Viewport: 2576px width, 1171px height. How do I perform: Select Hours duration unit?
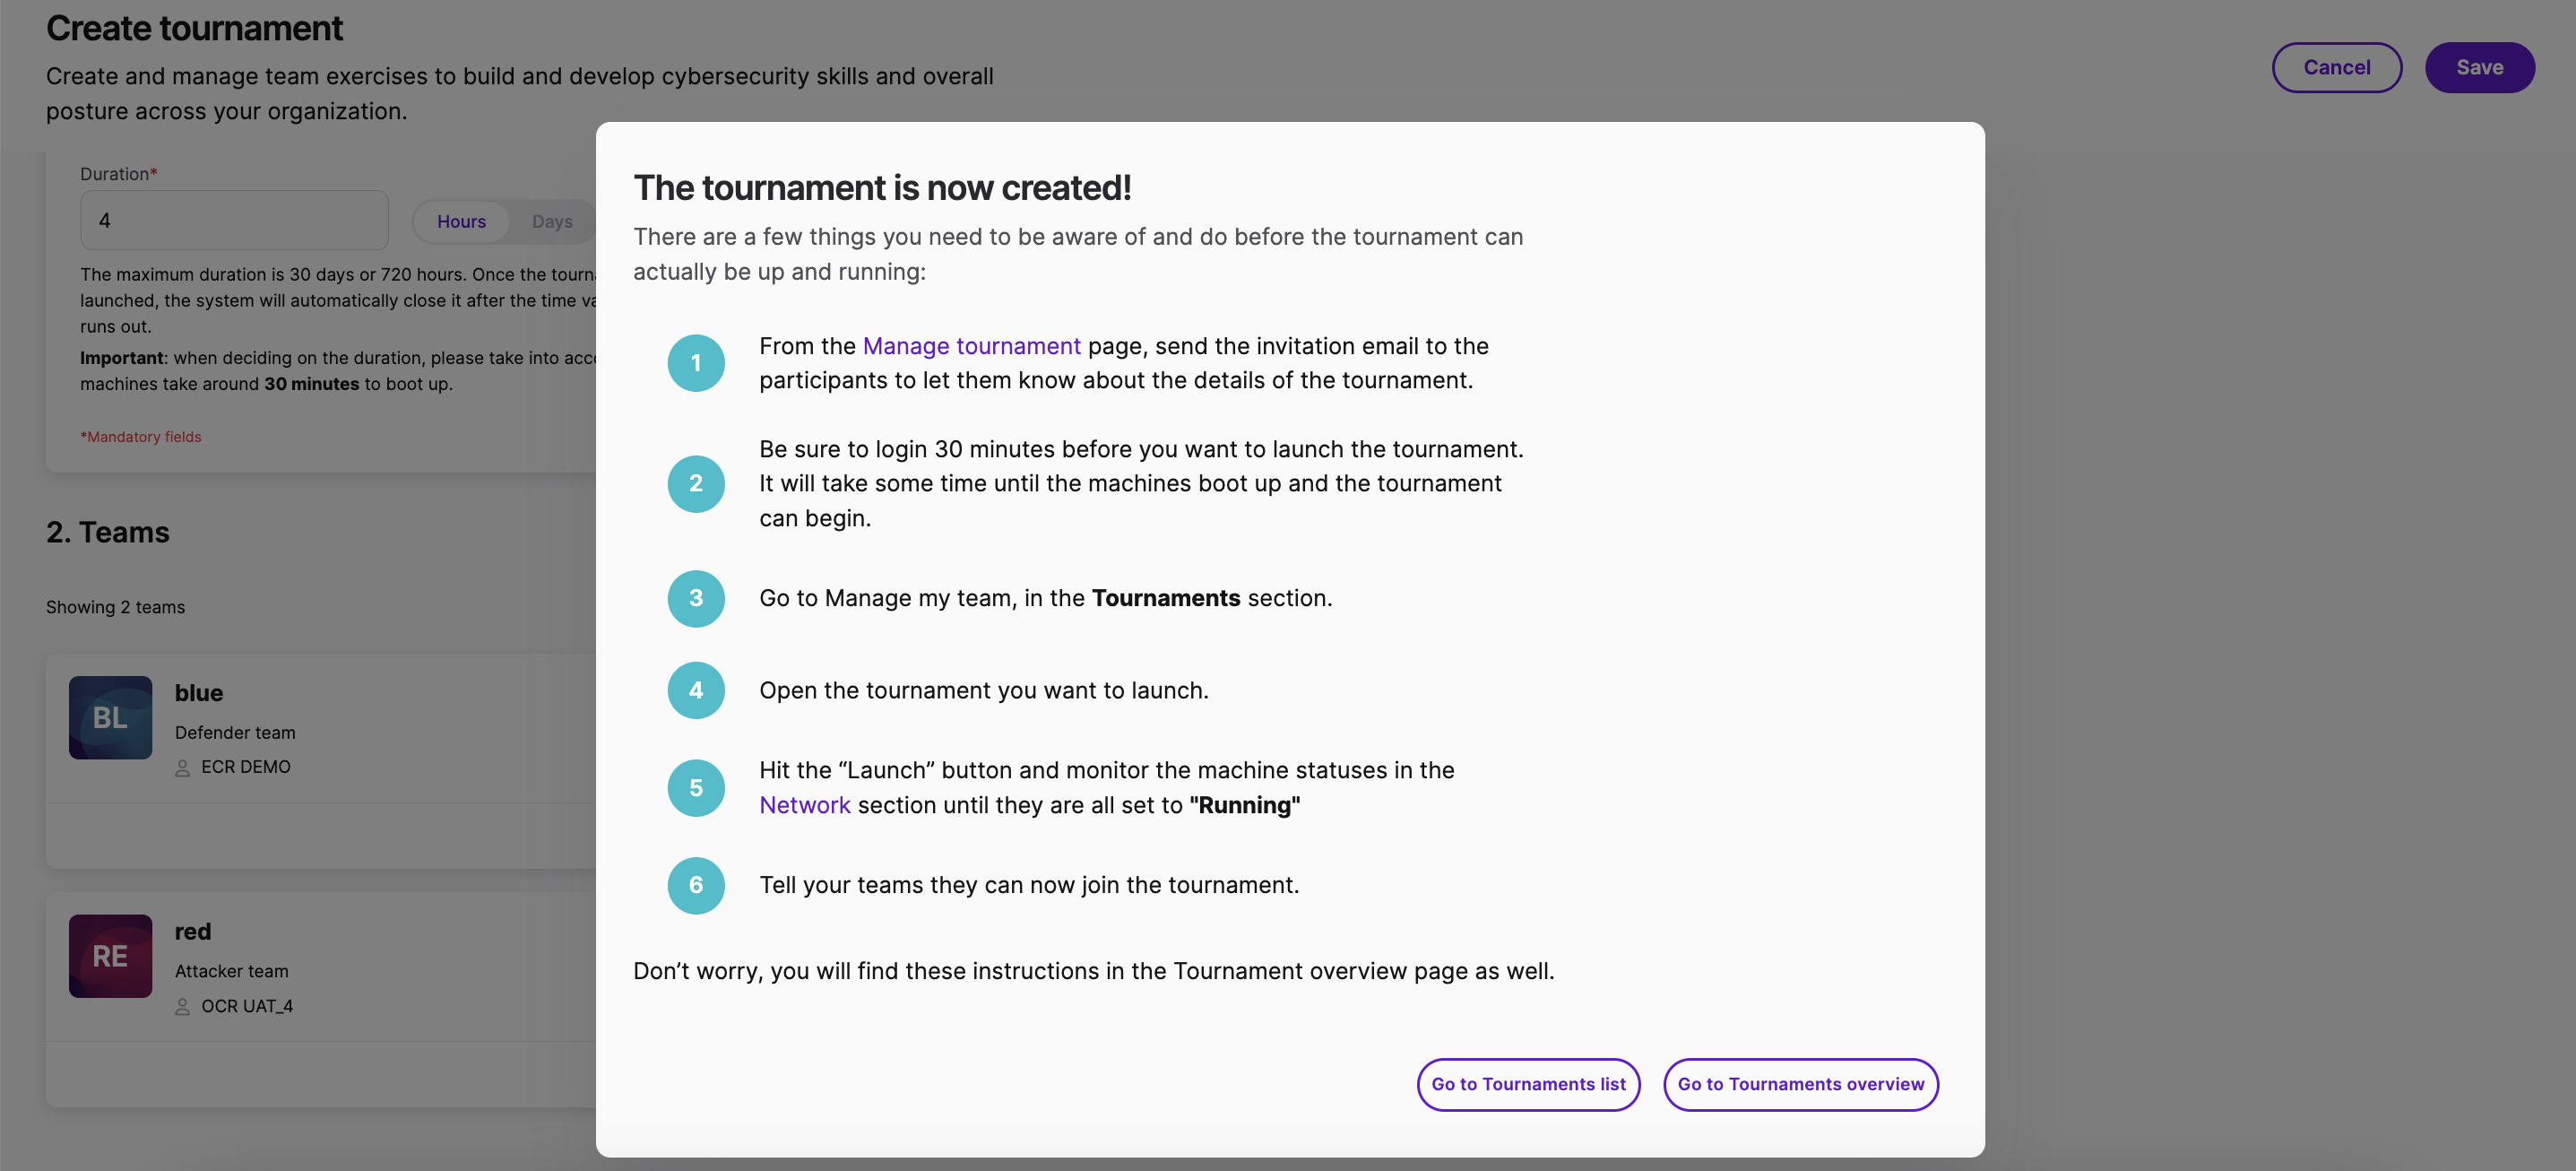coord(461,221)
